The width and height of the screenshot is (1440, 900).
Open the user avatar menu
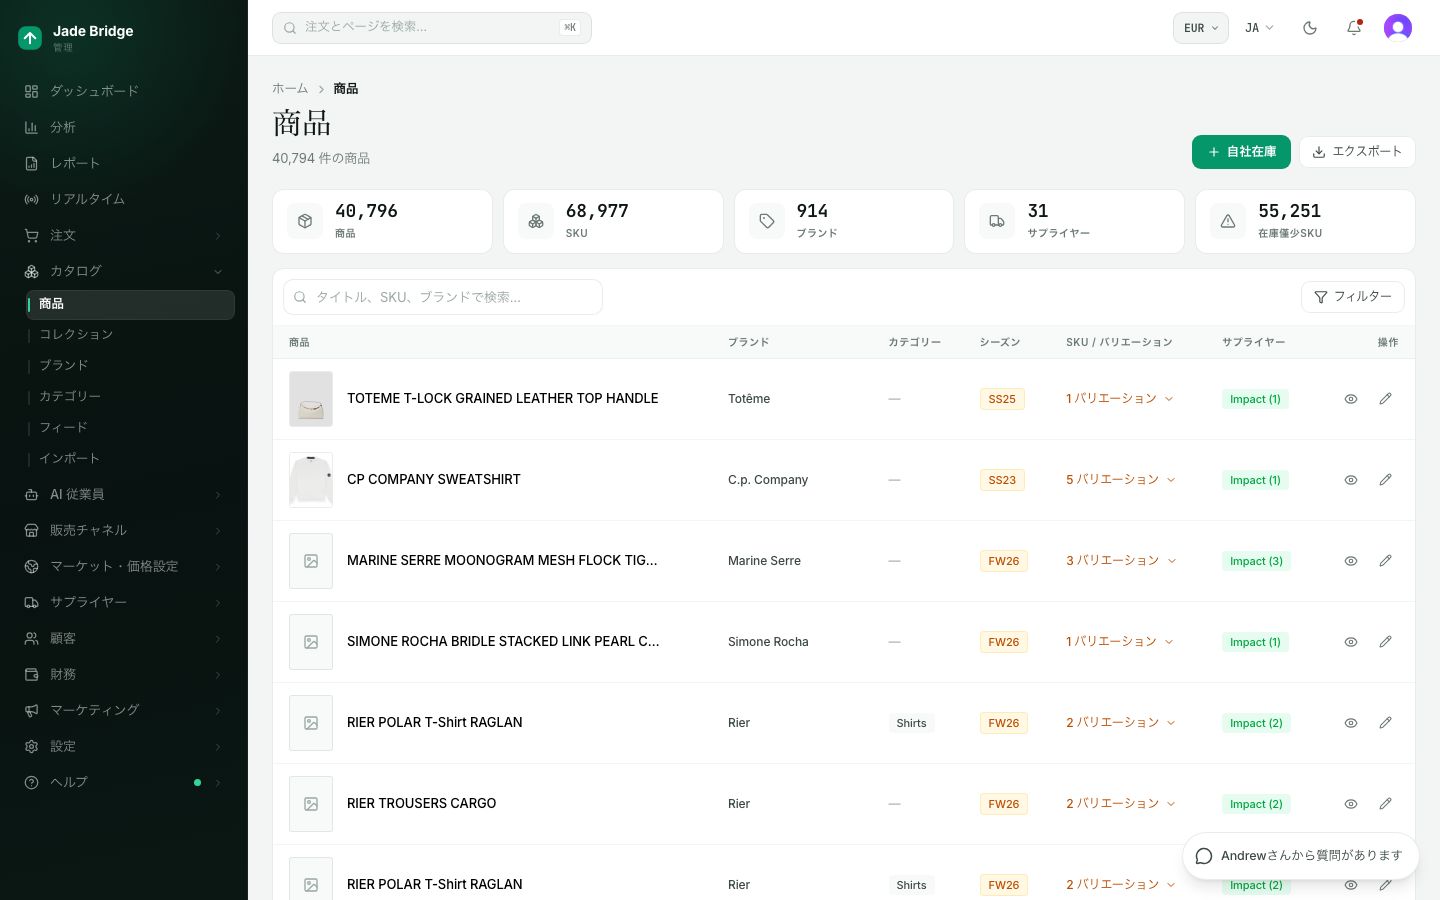(1398, 28)
